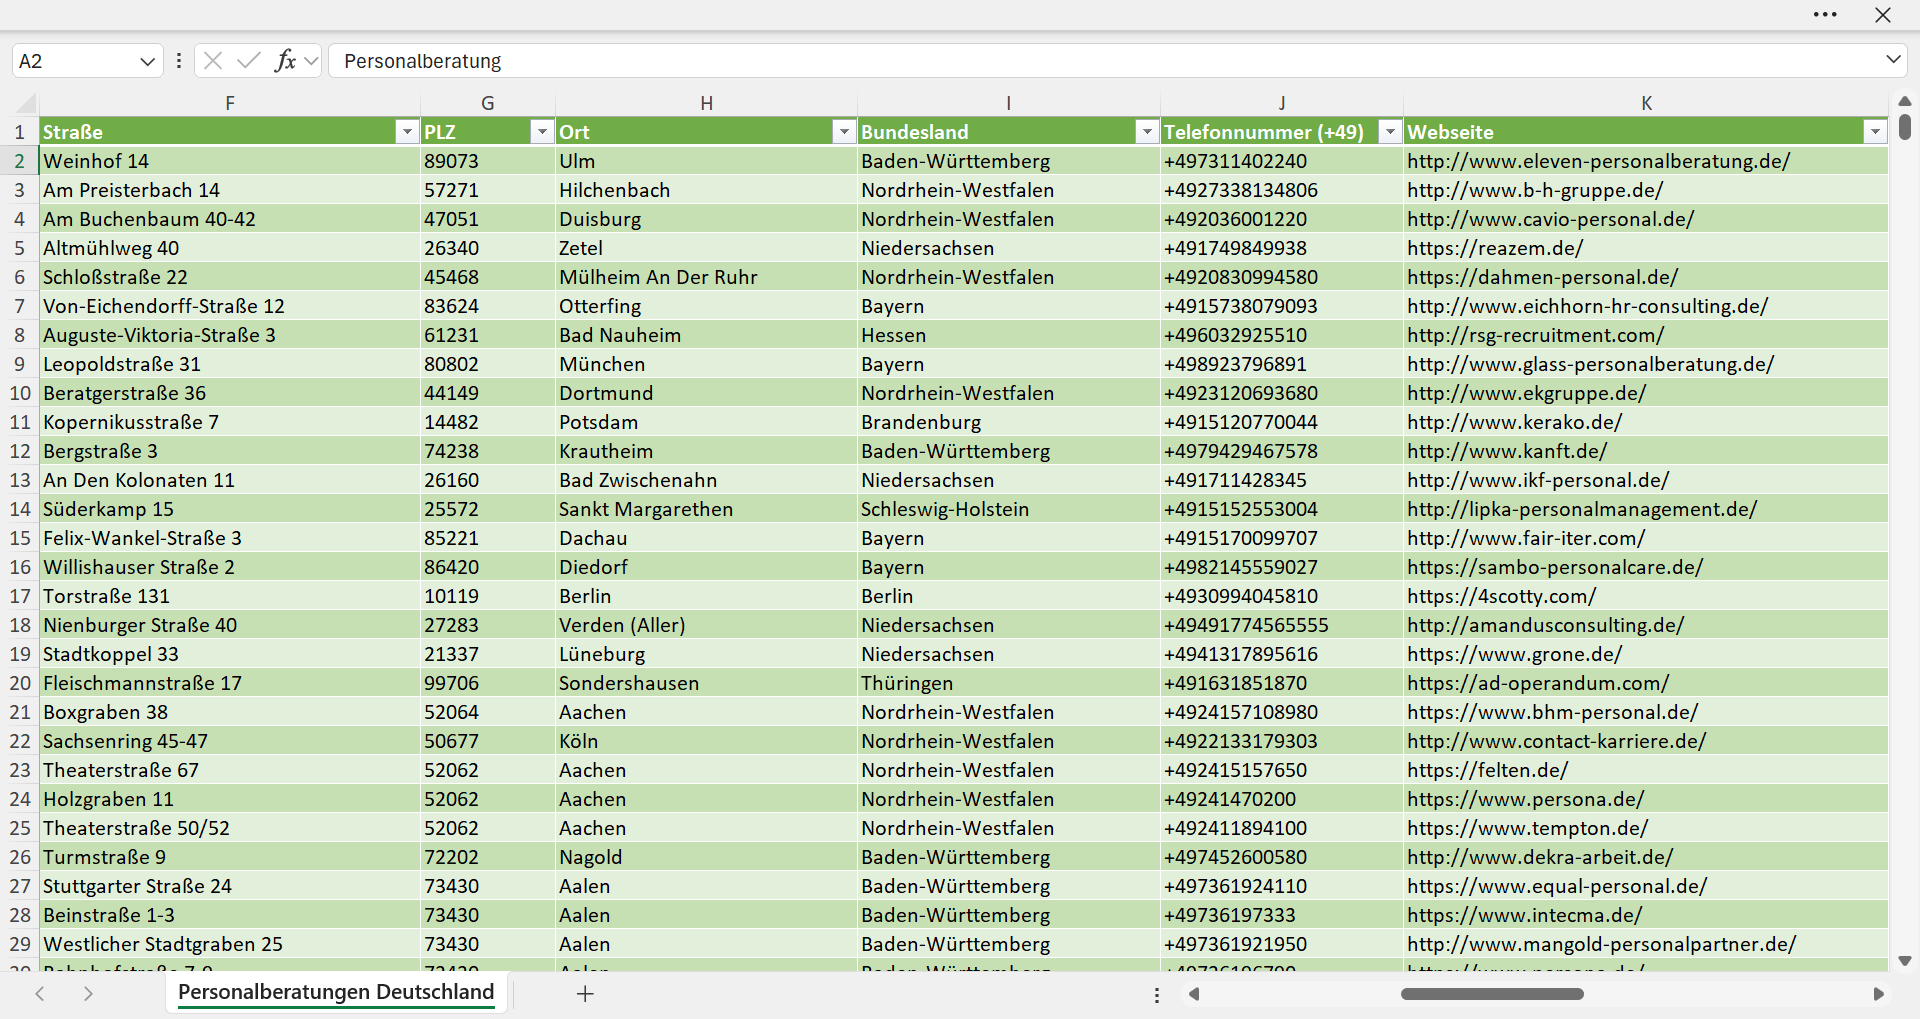Screen dimensions: 1920x1019
Task: Click the horizontal scrollbar left arrow
Action: pyautogui.click(x=1193, y=994)
